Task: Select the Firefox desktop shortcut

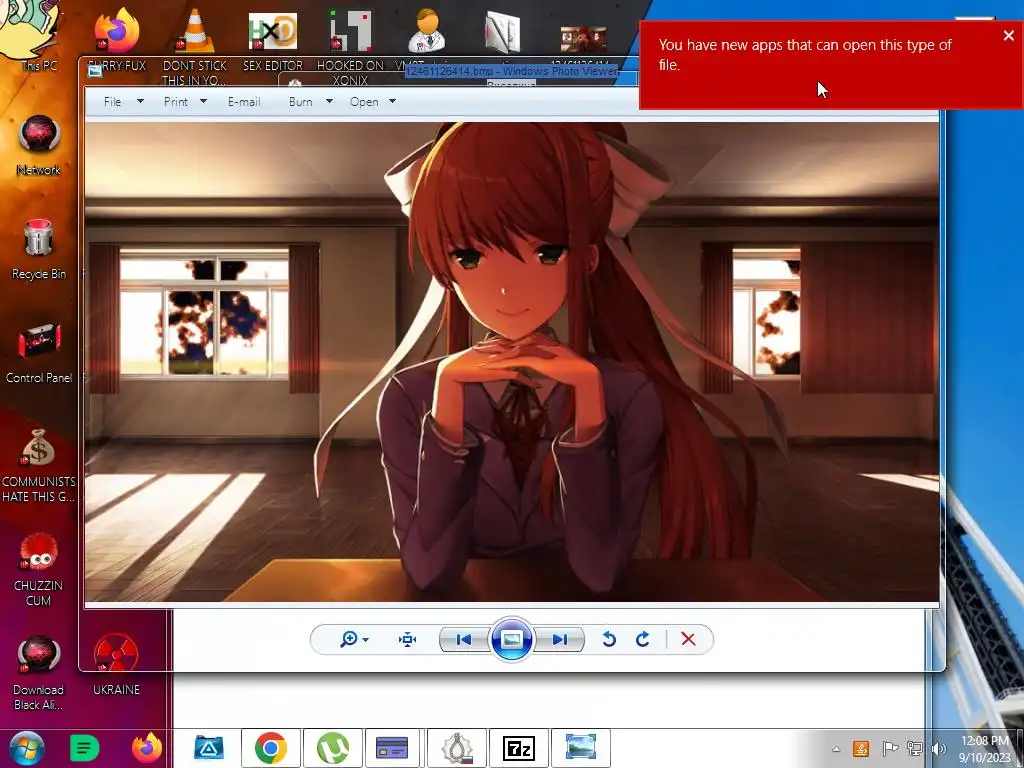Action: pos(117,39)
